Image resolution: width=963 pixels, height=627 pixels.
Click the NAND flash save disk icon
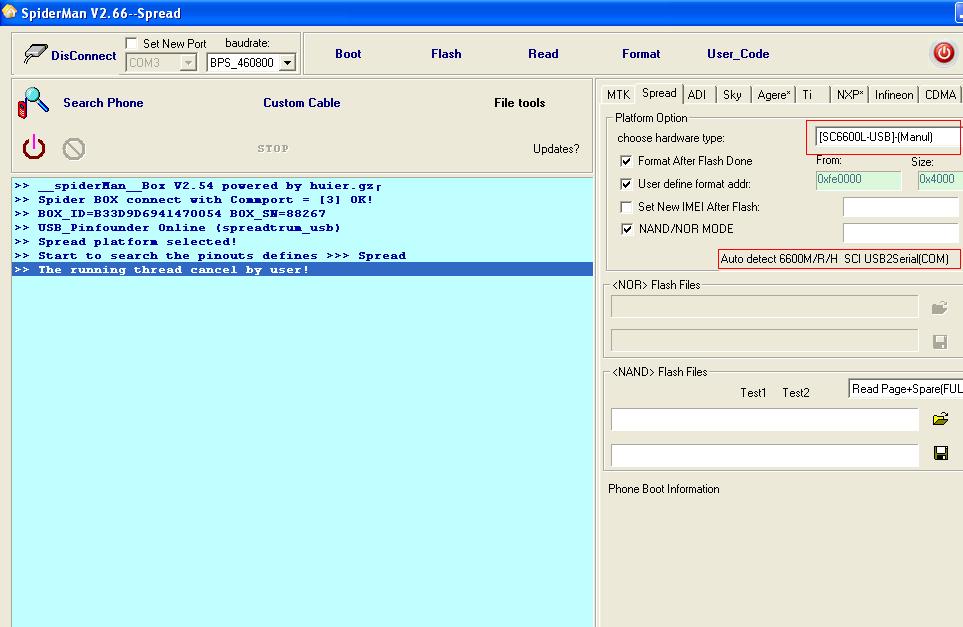(x=940, y=453)
